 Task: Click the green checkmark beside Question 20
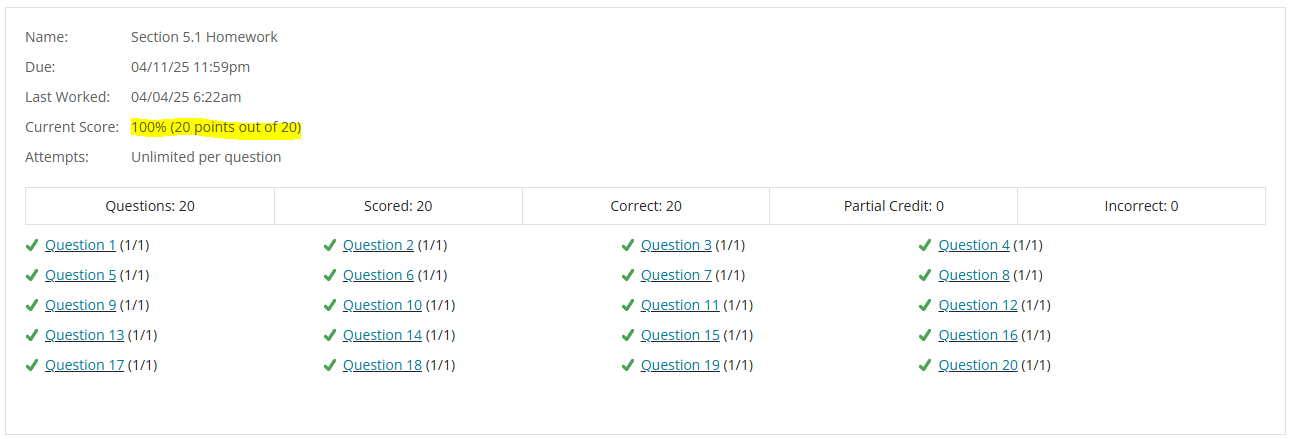pyautogui.click(x=925, y=365)
